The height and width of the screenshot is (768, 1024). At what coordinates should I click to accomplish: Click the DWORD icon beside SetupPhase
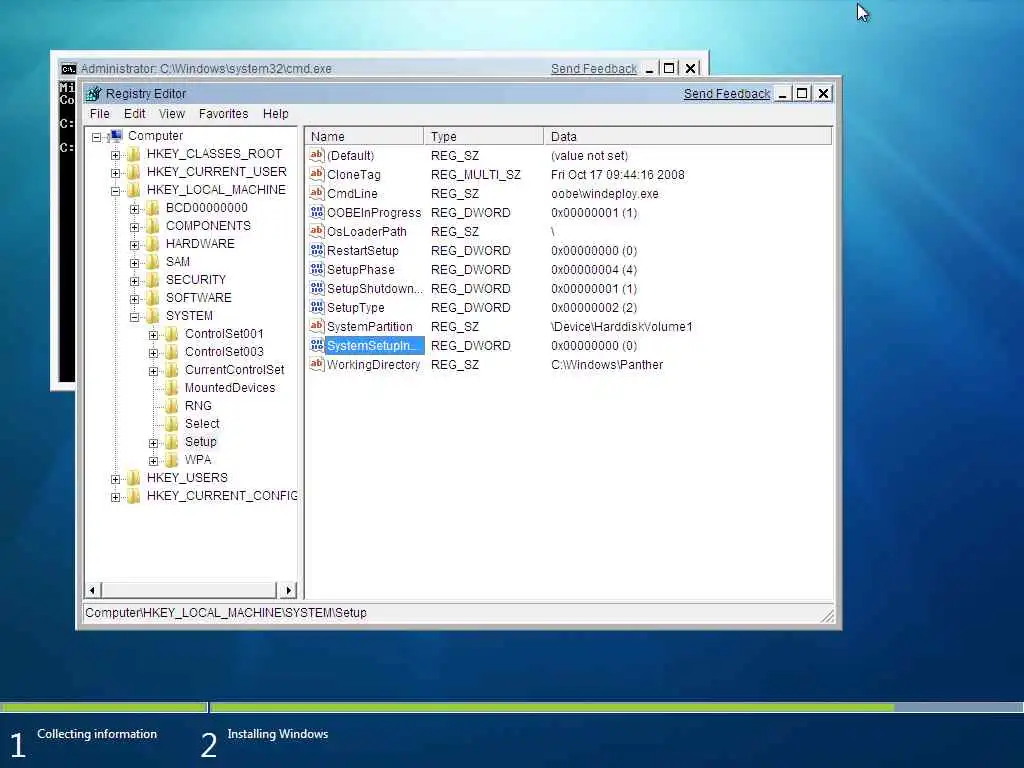[317, 269]
